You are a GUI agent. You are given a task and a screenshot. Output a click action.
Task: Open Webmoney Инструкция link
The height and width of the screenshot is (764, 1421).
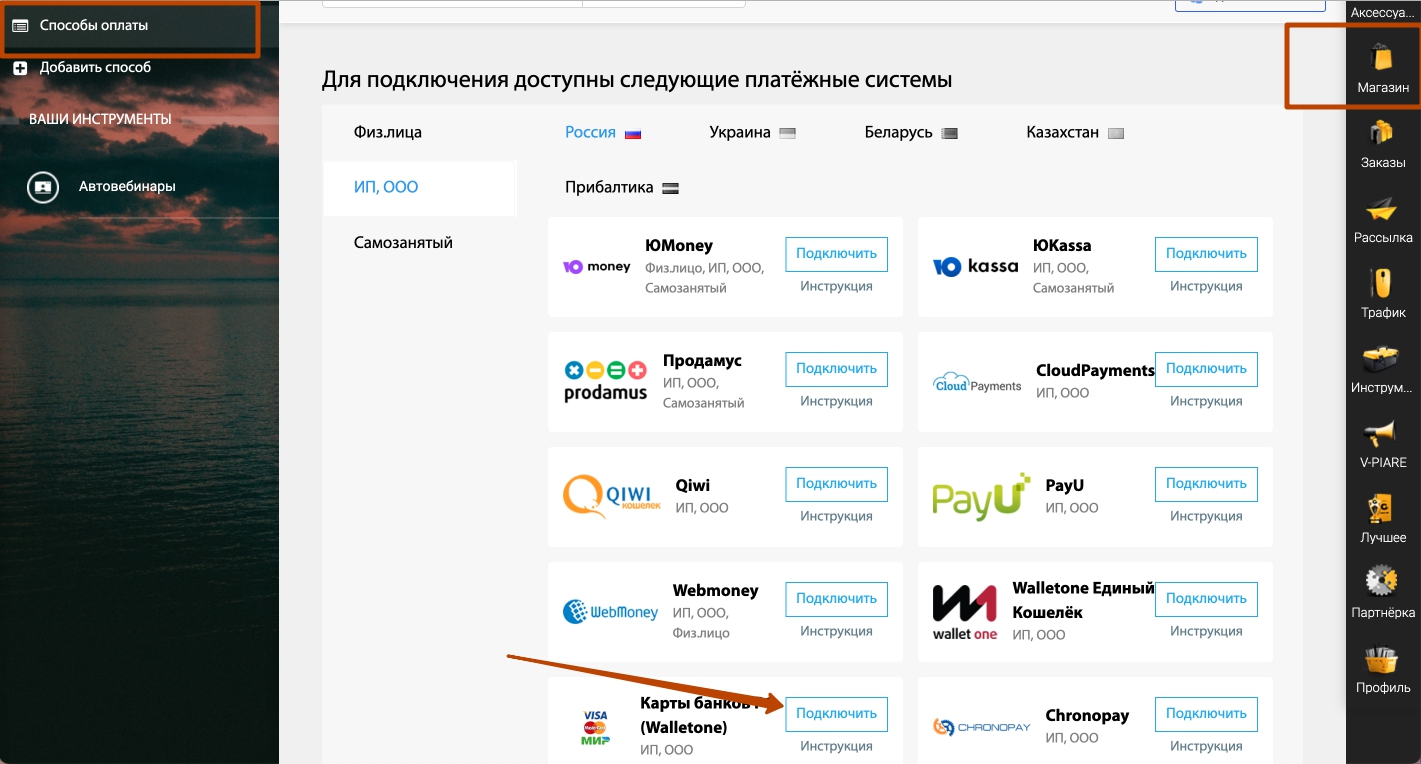[836, 631]
